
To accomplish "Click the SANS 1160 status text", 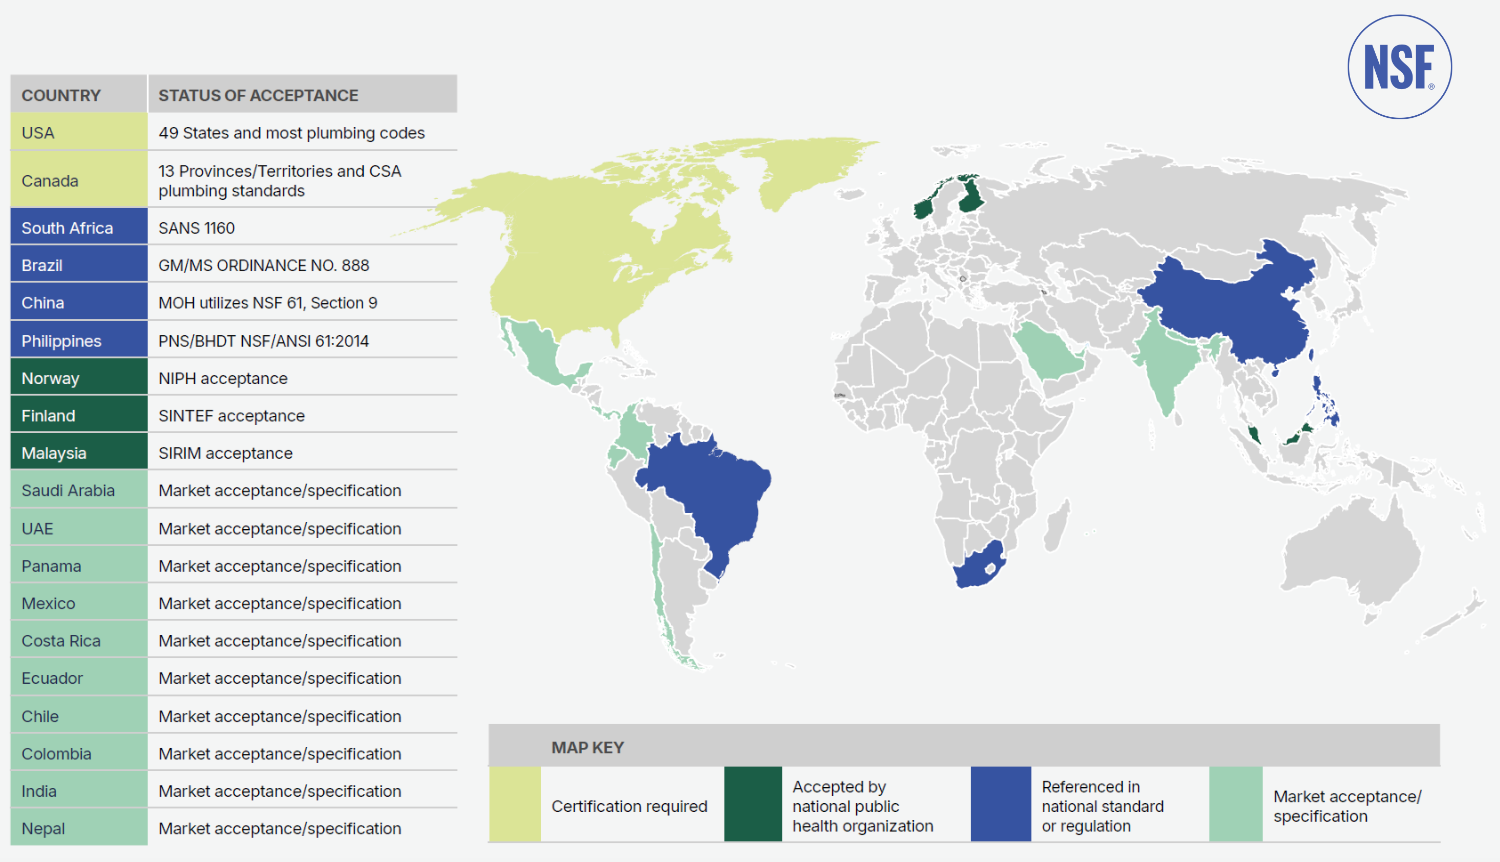I will [197, 228].
